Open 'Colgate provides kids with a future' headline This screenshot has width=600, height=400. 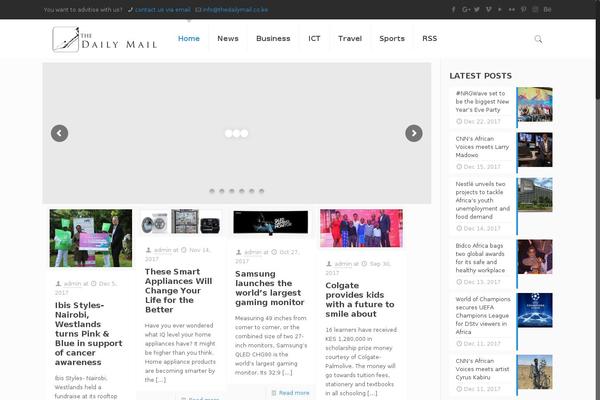pyautogui.click(x=360, y=300)
